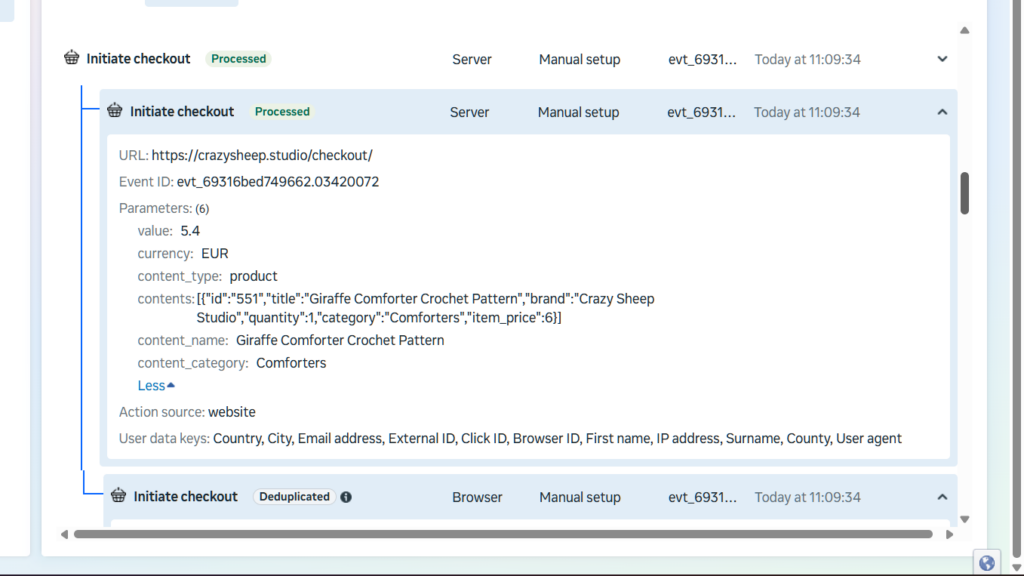Collapse the expanded Server event details chevron

pos(942,112)
